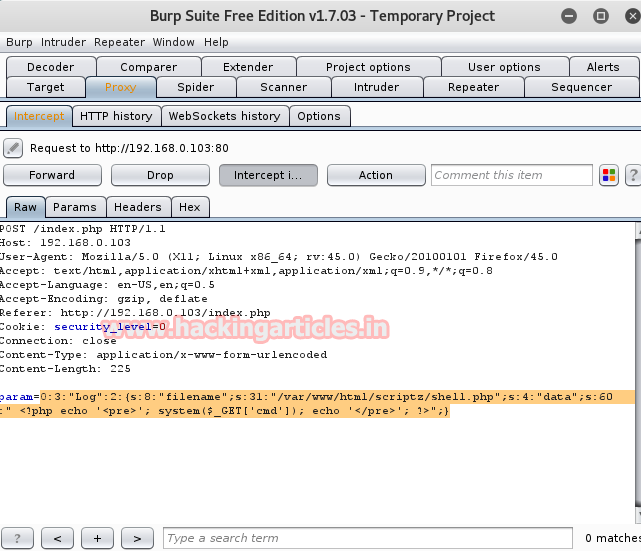Switch to the Intruder tool tab
The height and width of the screenshot is (551, 641).
(x=377, y=87)
